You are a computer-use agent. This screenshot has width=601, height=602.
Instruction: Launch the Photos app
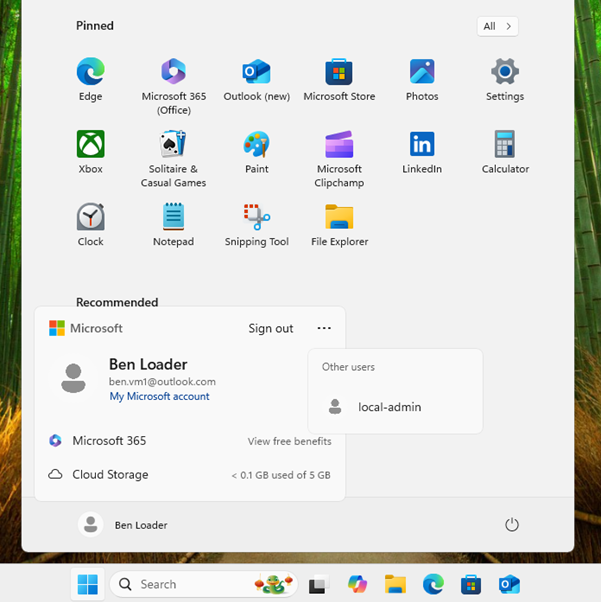(x=422, y=80)
